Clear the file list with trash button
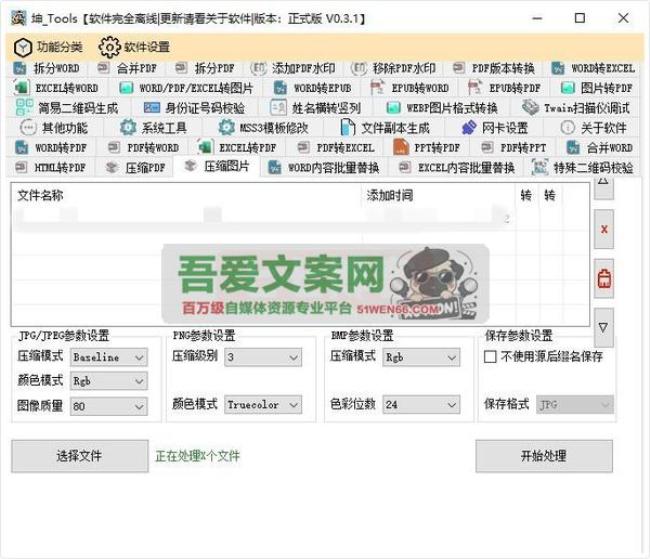650x559 pixels. [x=604, y=278]
